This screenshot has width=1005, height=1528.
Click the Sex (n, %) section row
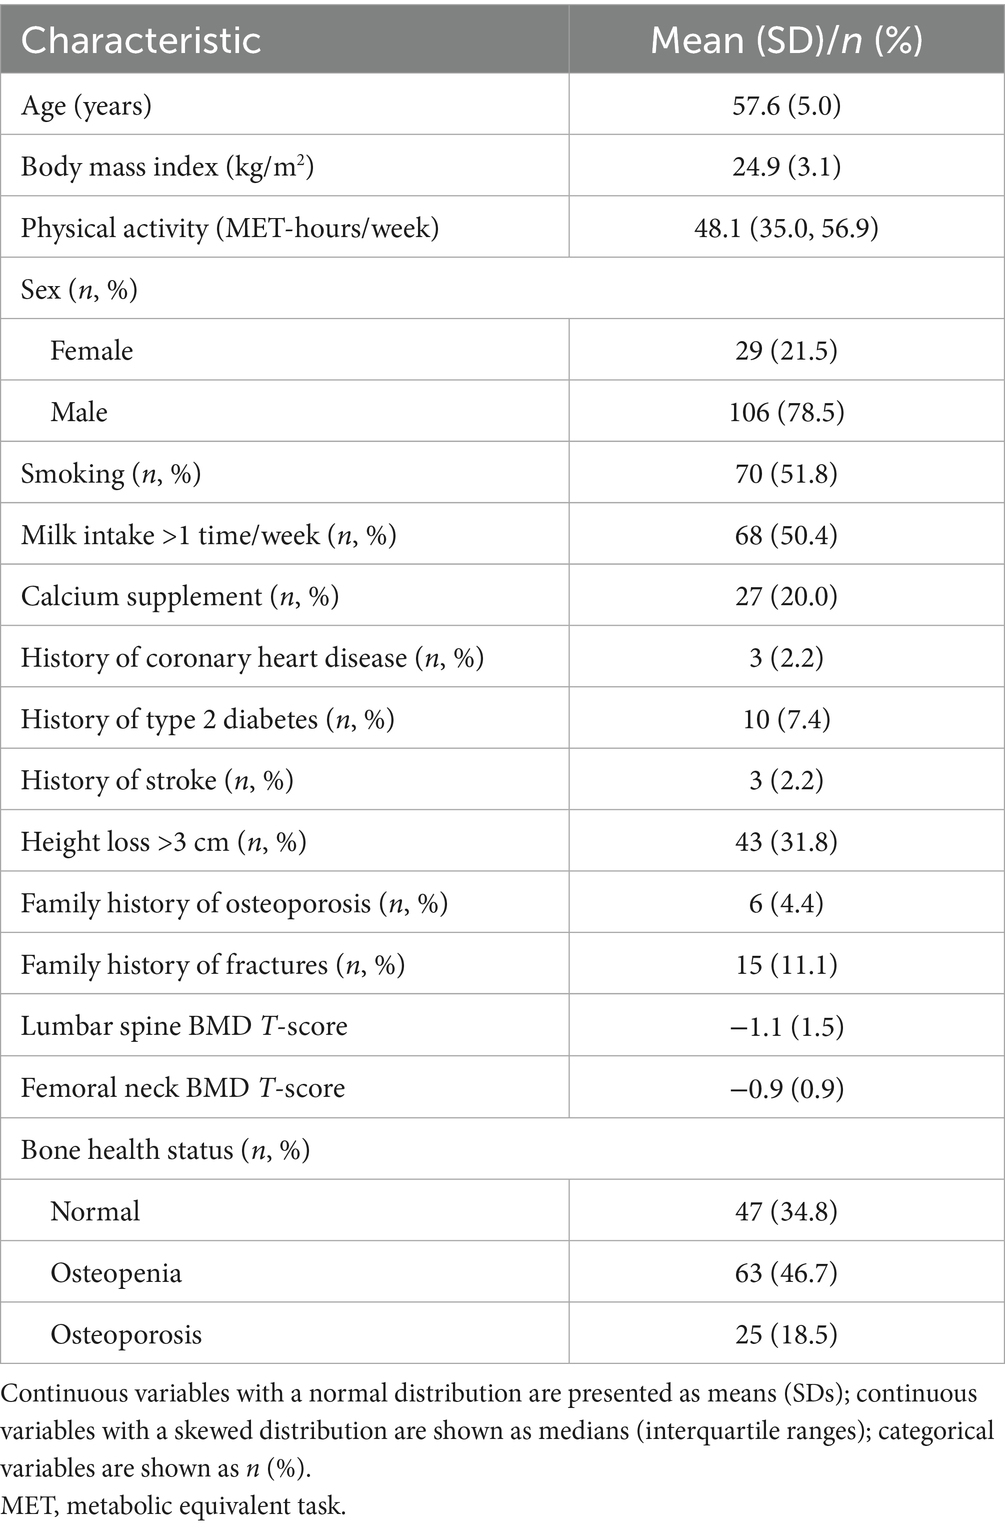click(79, 290)
